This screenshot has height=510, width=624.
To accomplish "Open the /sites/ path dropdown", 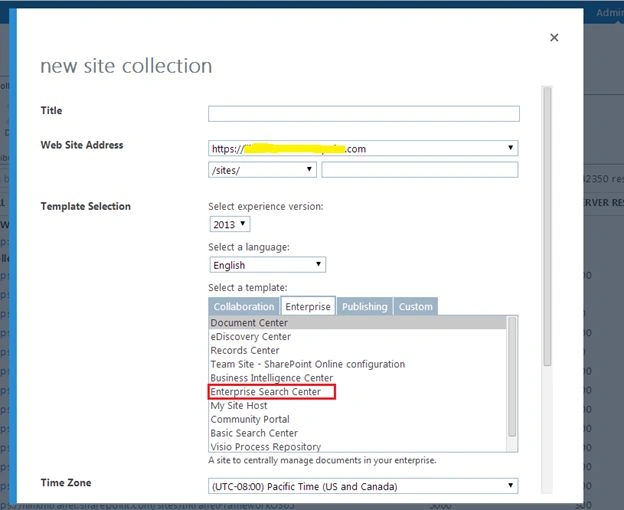I will (x=262, y=170).
